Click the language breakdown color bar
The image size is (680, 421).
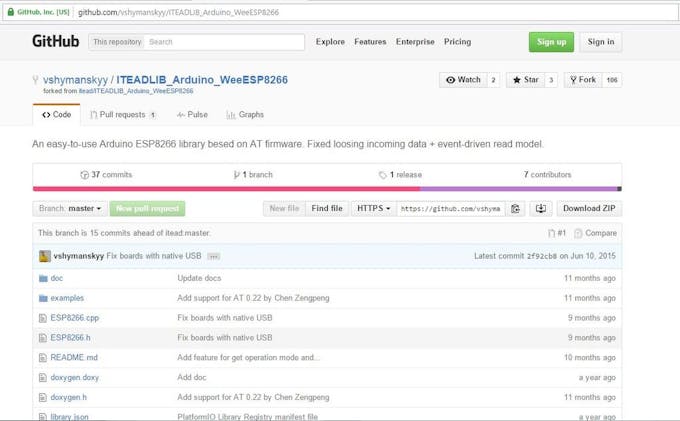(327, 189)
